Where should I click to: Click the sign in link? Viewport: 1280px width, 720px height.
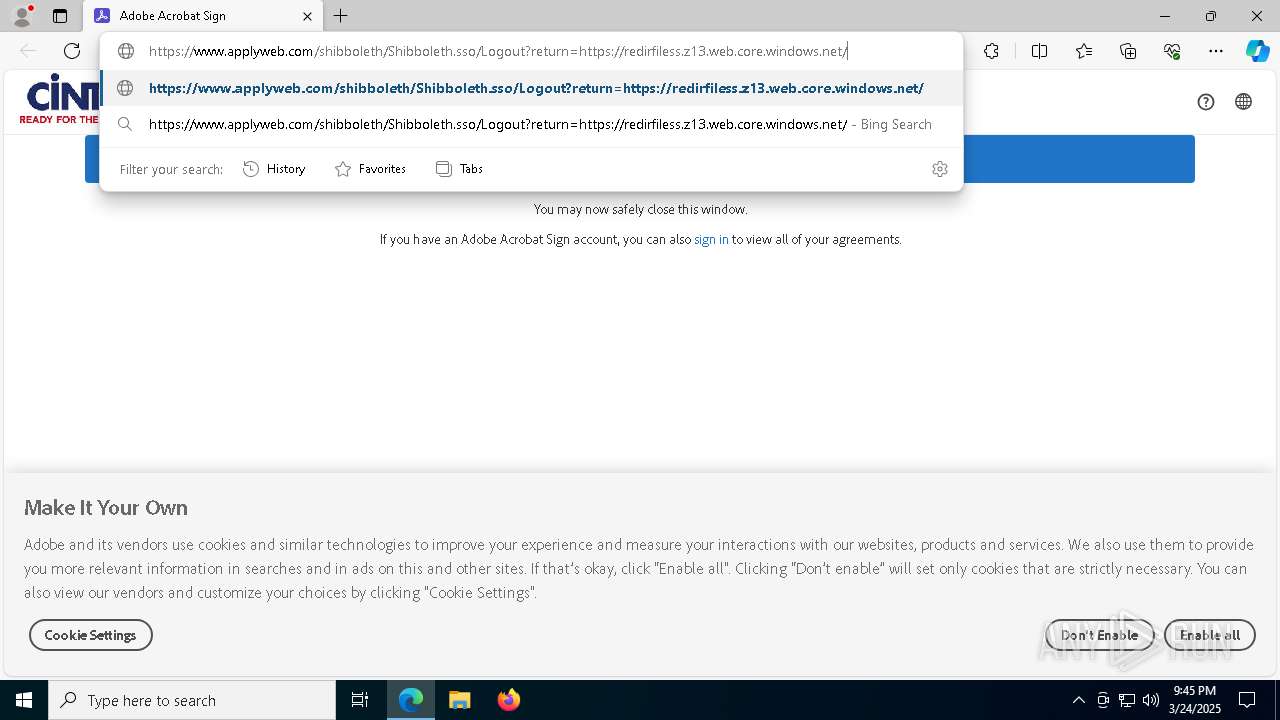pos(711,239)
